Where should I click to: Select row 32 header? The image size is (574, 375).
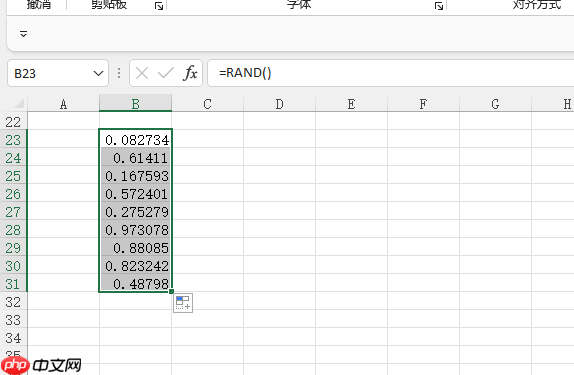point(13,302)
